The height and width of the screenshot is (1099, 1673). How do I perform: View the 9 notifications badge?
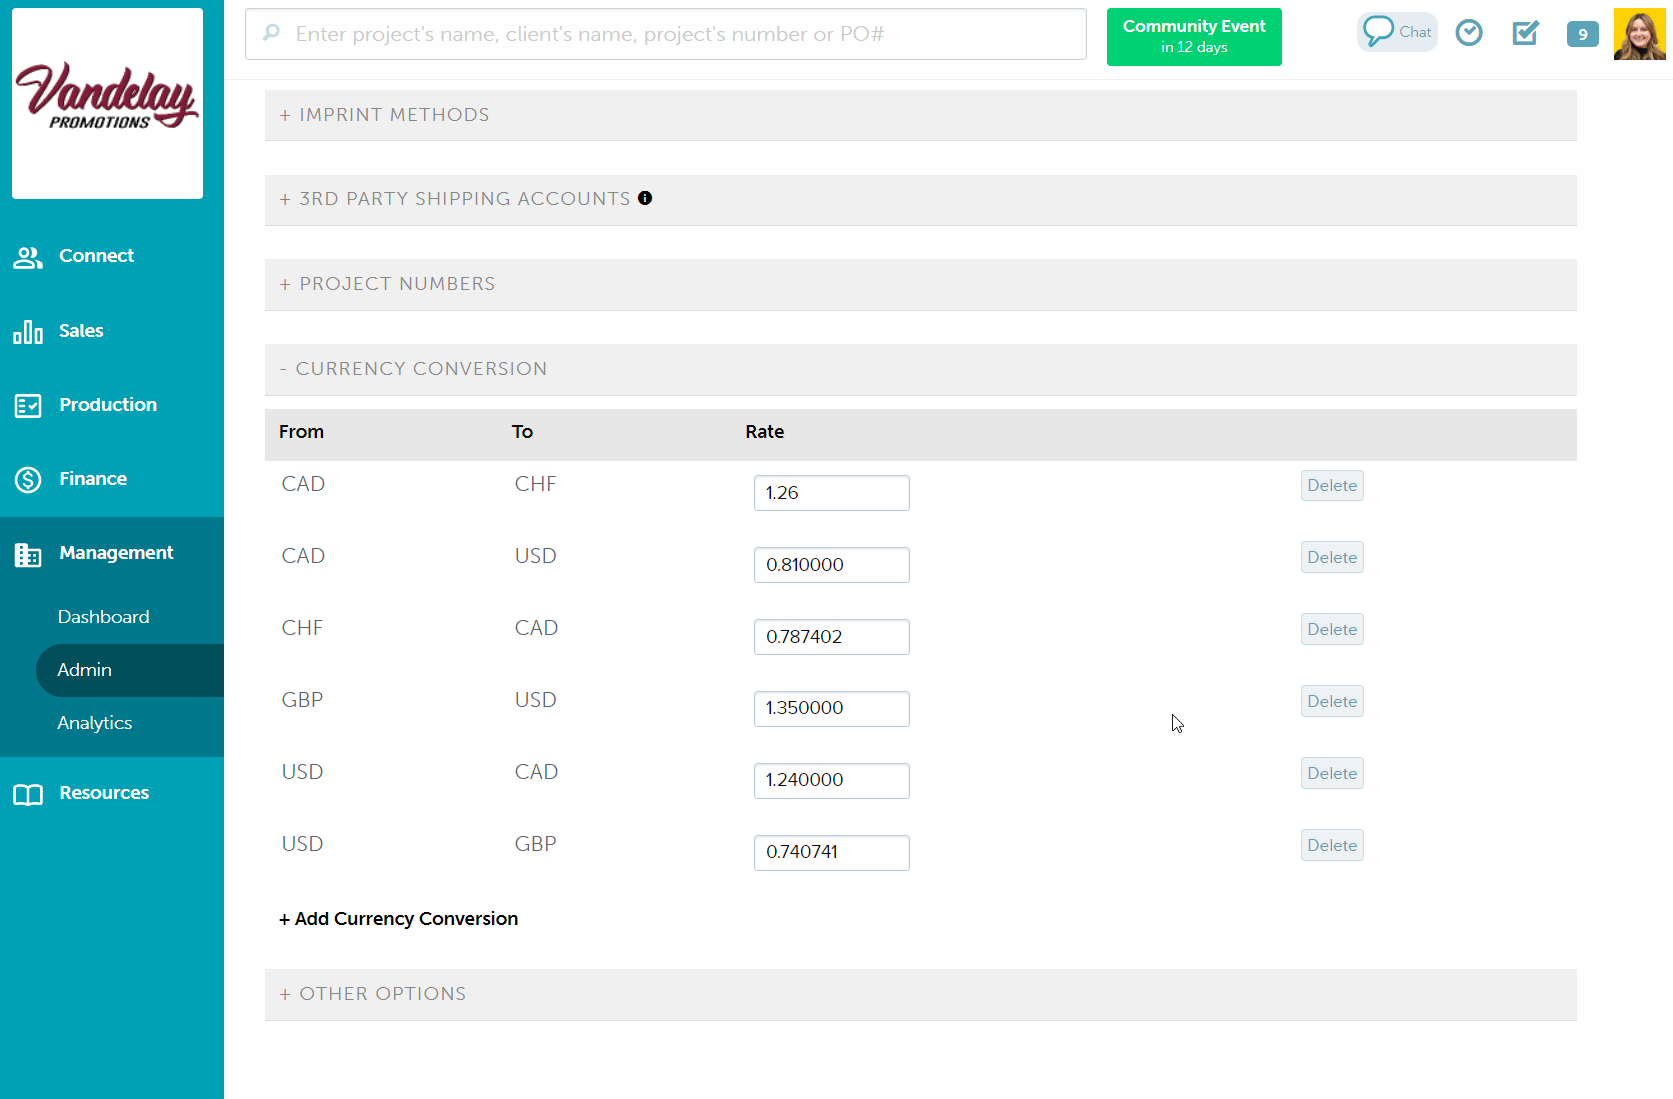[1582, 33]
